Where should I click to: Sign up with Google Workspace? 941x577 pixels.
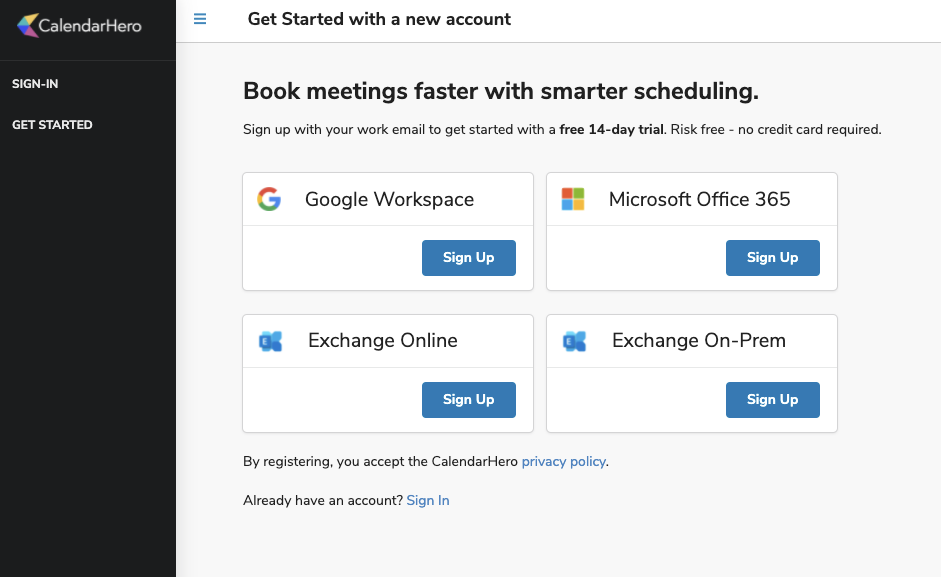(469, 258)
